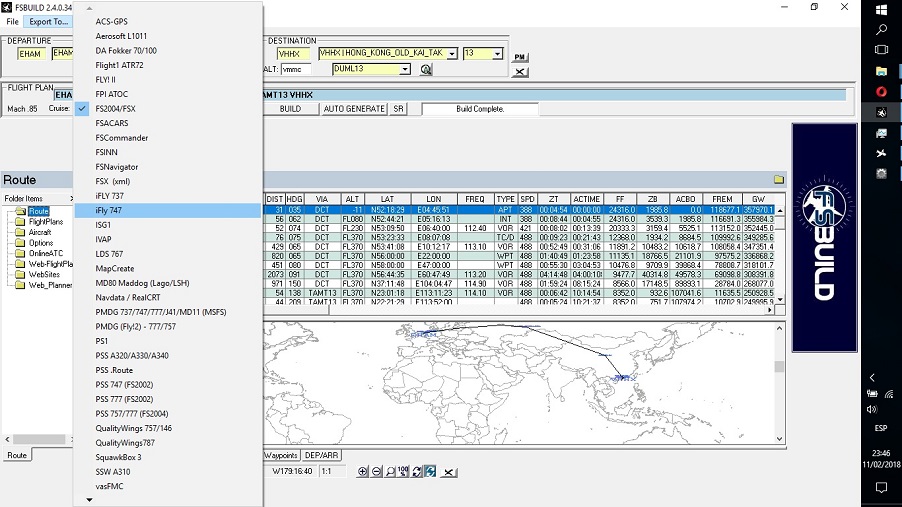This screenshot has height=507, width=902.
Task: Switch to the Waypoints tab
Action: 281,455
